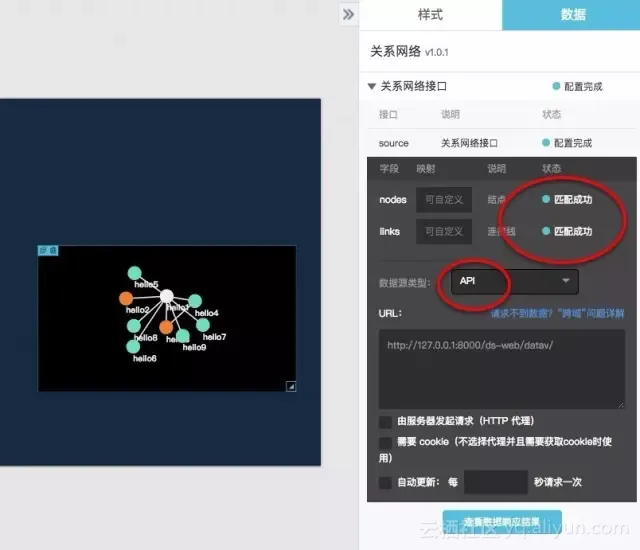Select the hello5 green node

134,273
